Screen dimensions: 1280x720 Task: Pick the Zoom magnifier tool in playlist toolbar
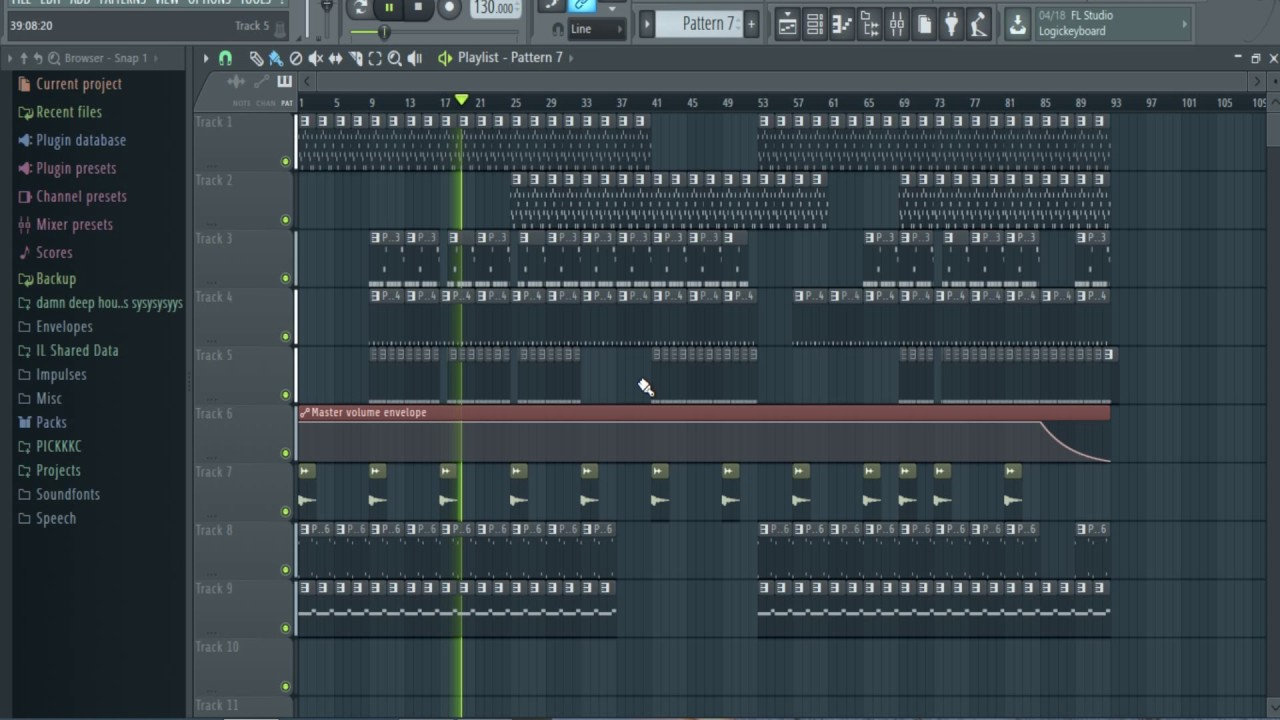coord(395,58)
